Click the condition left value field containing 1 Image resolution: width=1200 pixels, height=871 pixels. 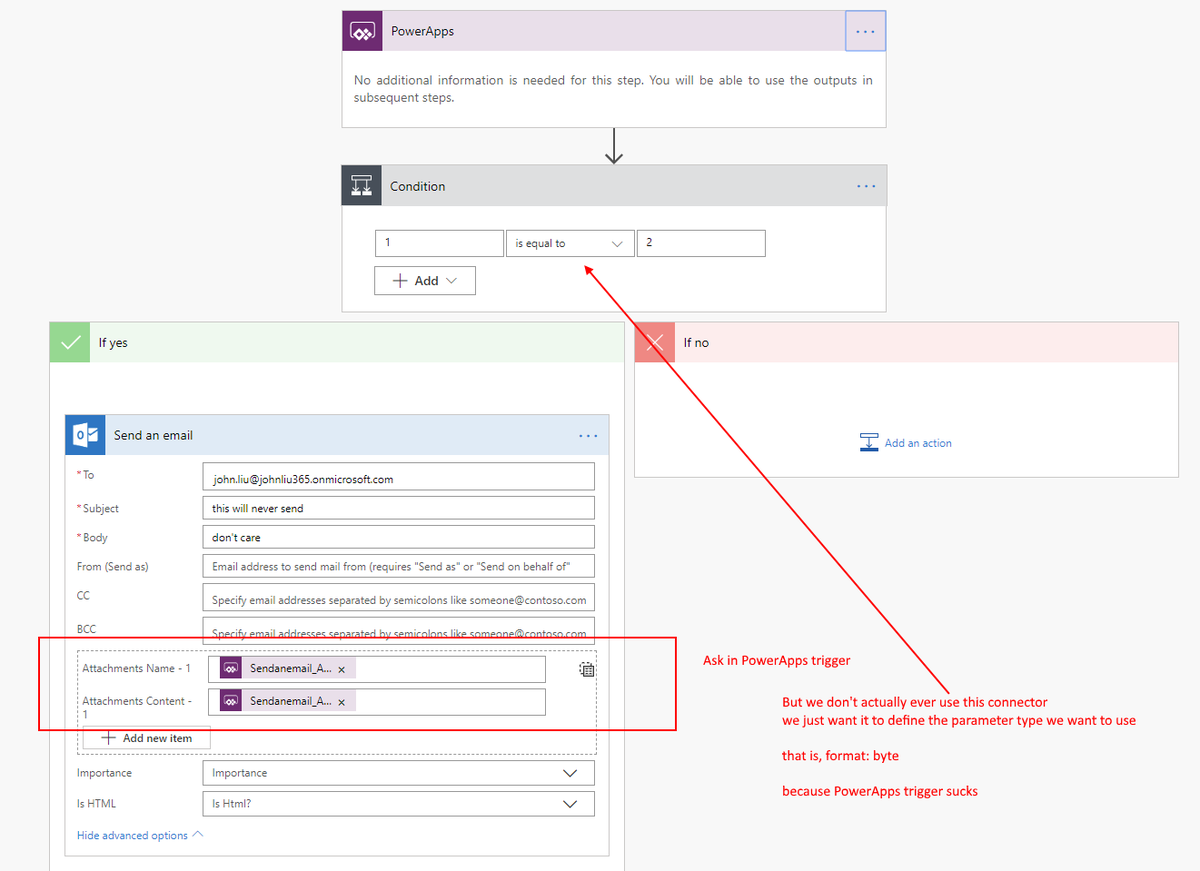[x=439, y=244]
